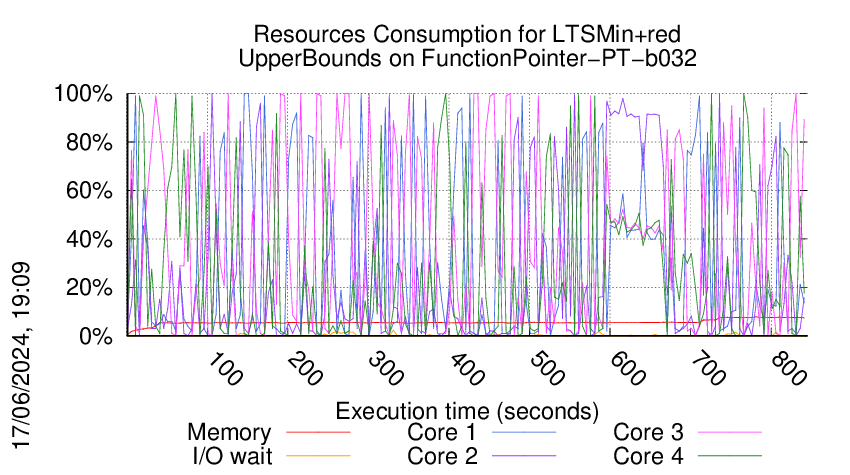Click the red Memory legend line
The width and height of the screenshot is (850, 475).
click(318, 432)
